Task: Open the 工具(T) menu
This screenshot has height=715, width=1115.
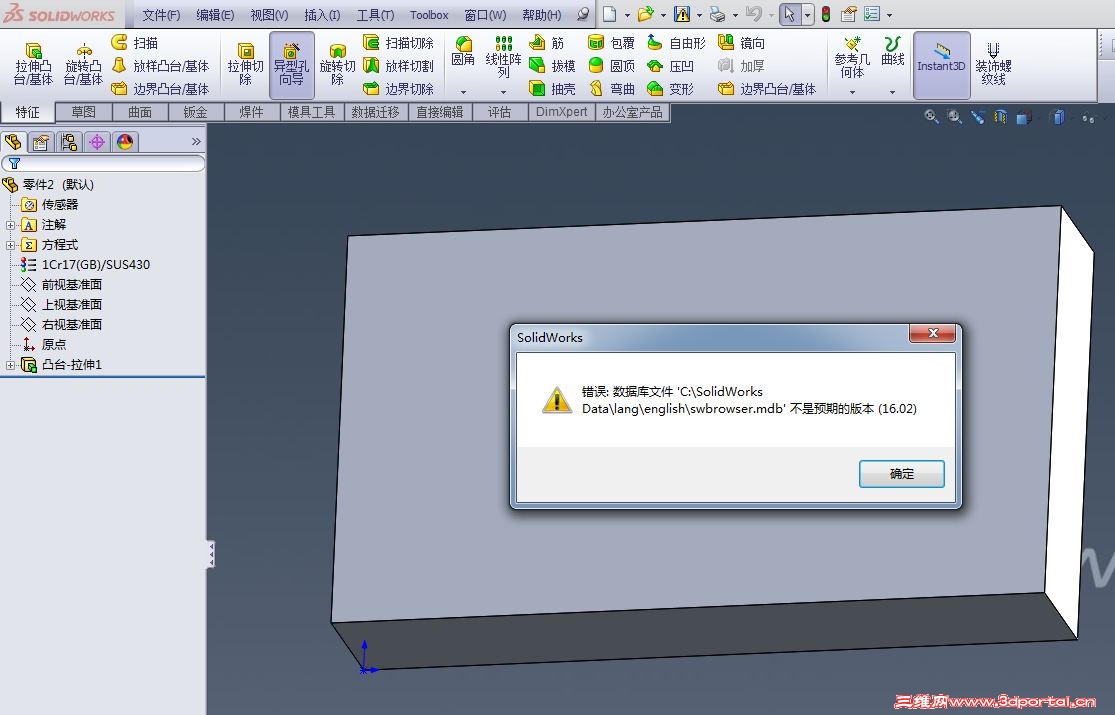Action: (x=375, y=14)
